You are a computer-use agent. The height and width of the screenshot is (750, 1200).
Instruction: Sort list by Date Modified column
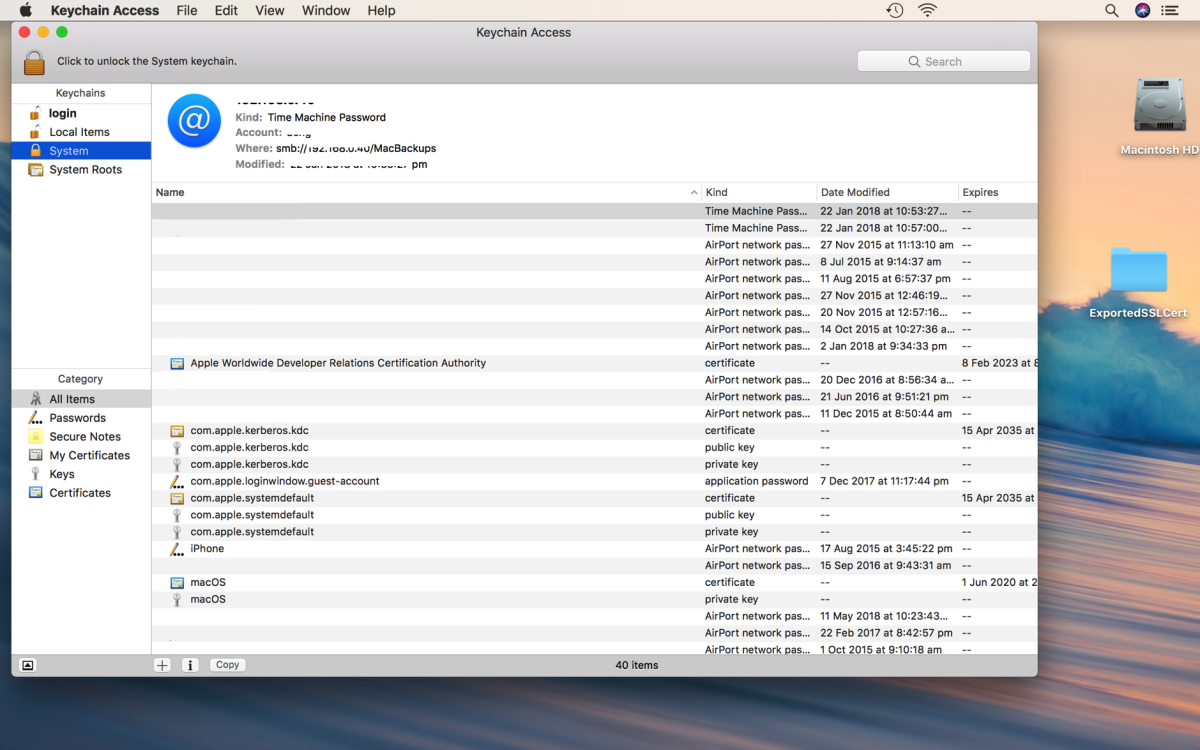click(x=887, y=192)
